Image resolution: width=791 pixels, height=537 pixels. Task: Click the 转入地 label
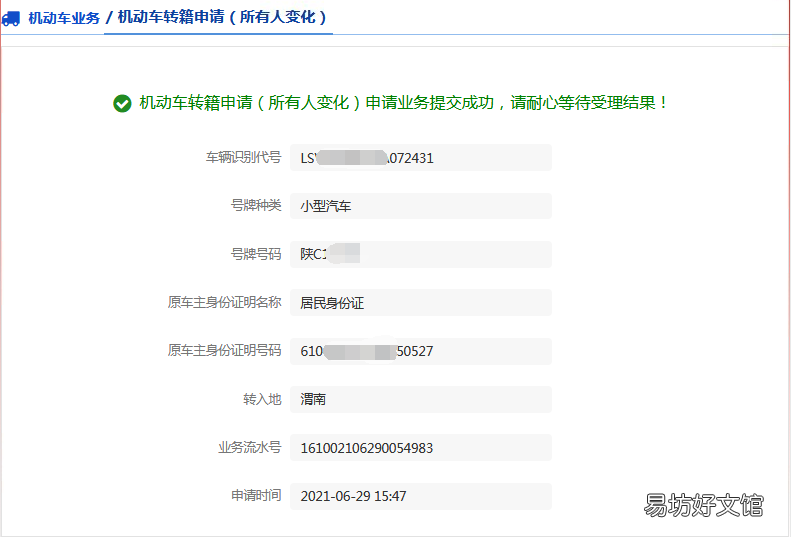tap(262, 399)
